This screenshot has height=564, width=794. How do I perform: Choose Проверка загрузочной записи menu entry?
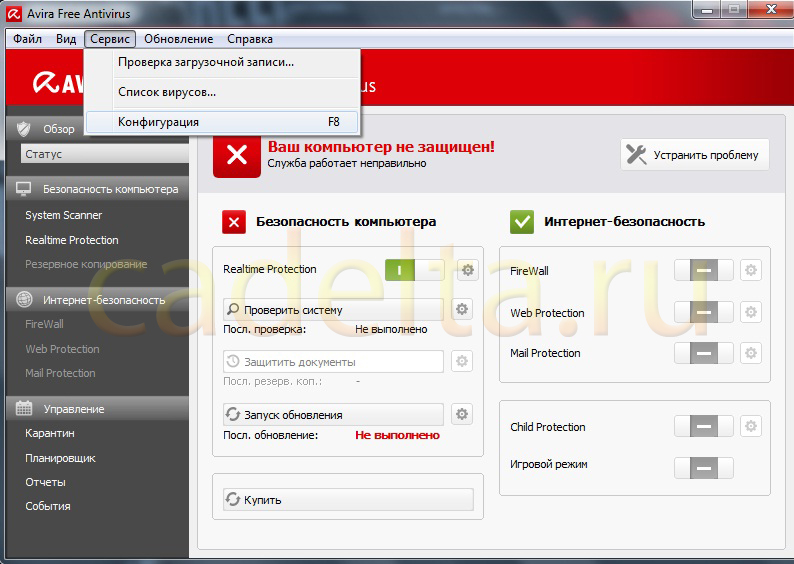pyautogui.click(x=222, y=62)
